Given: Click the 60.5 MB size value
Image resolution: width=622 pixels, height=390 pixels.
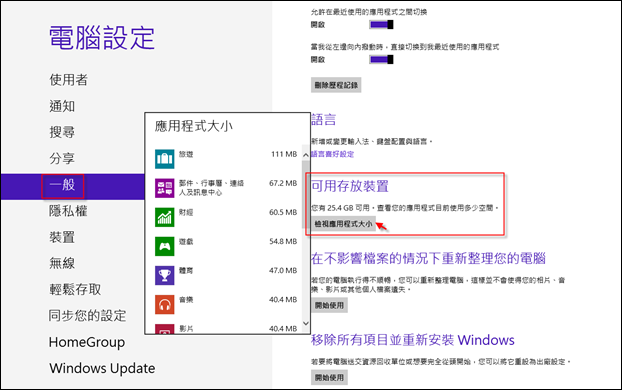Looking at the screenshot, I should click(283, 212).
